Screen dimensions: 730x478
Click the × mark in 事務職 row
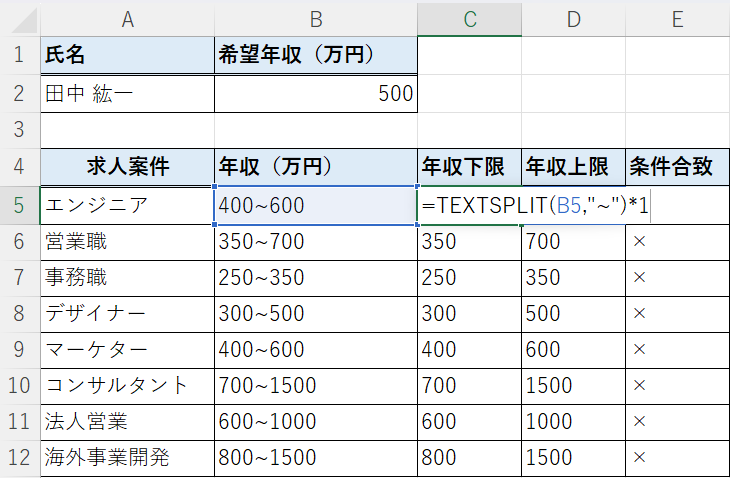click(639, 277)
